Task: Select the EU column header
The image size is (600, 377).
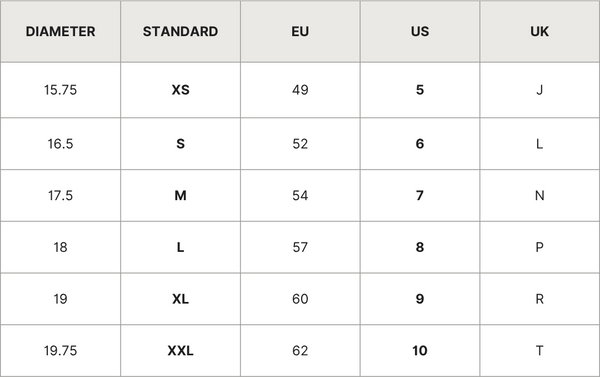Action: 300,31
